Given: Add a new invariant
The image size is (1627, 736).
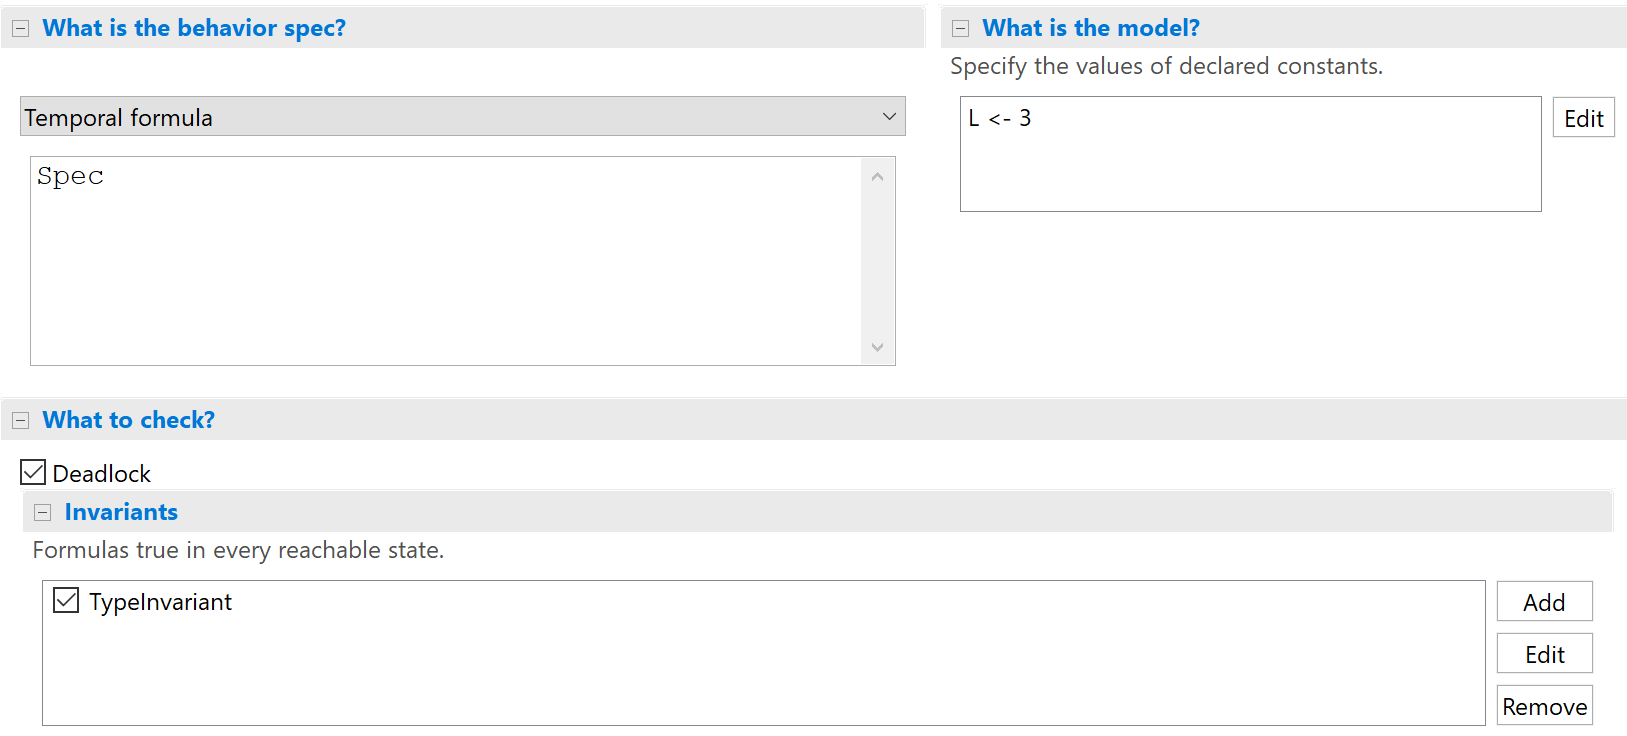Looking at the screenshot, I should pos(1543,602).
